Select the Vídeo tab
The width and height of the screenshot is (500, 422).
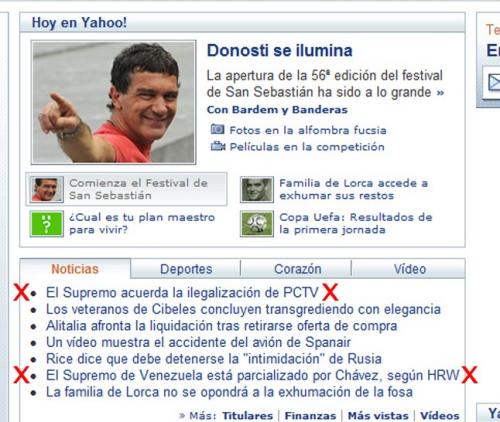(410, 269)
